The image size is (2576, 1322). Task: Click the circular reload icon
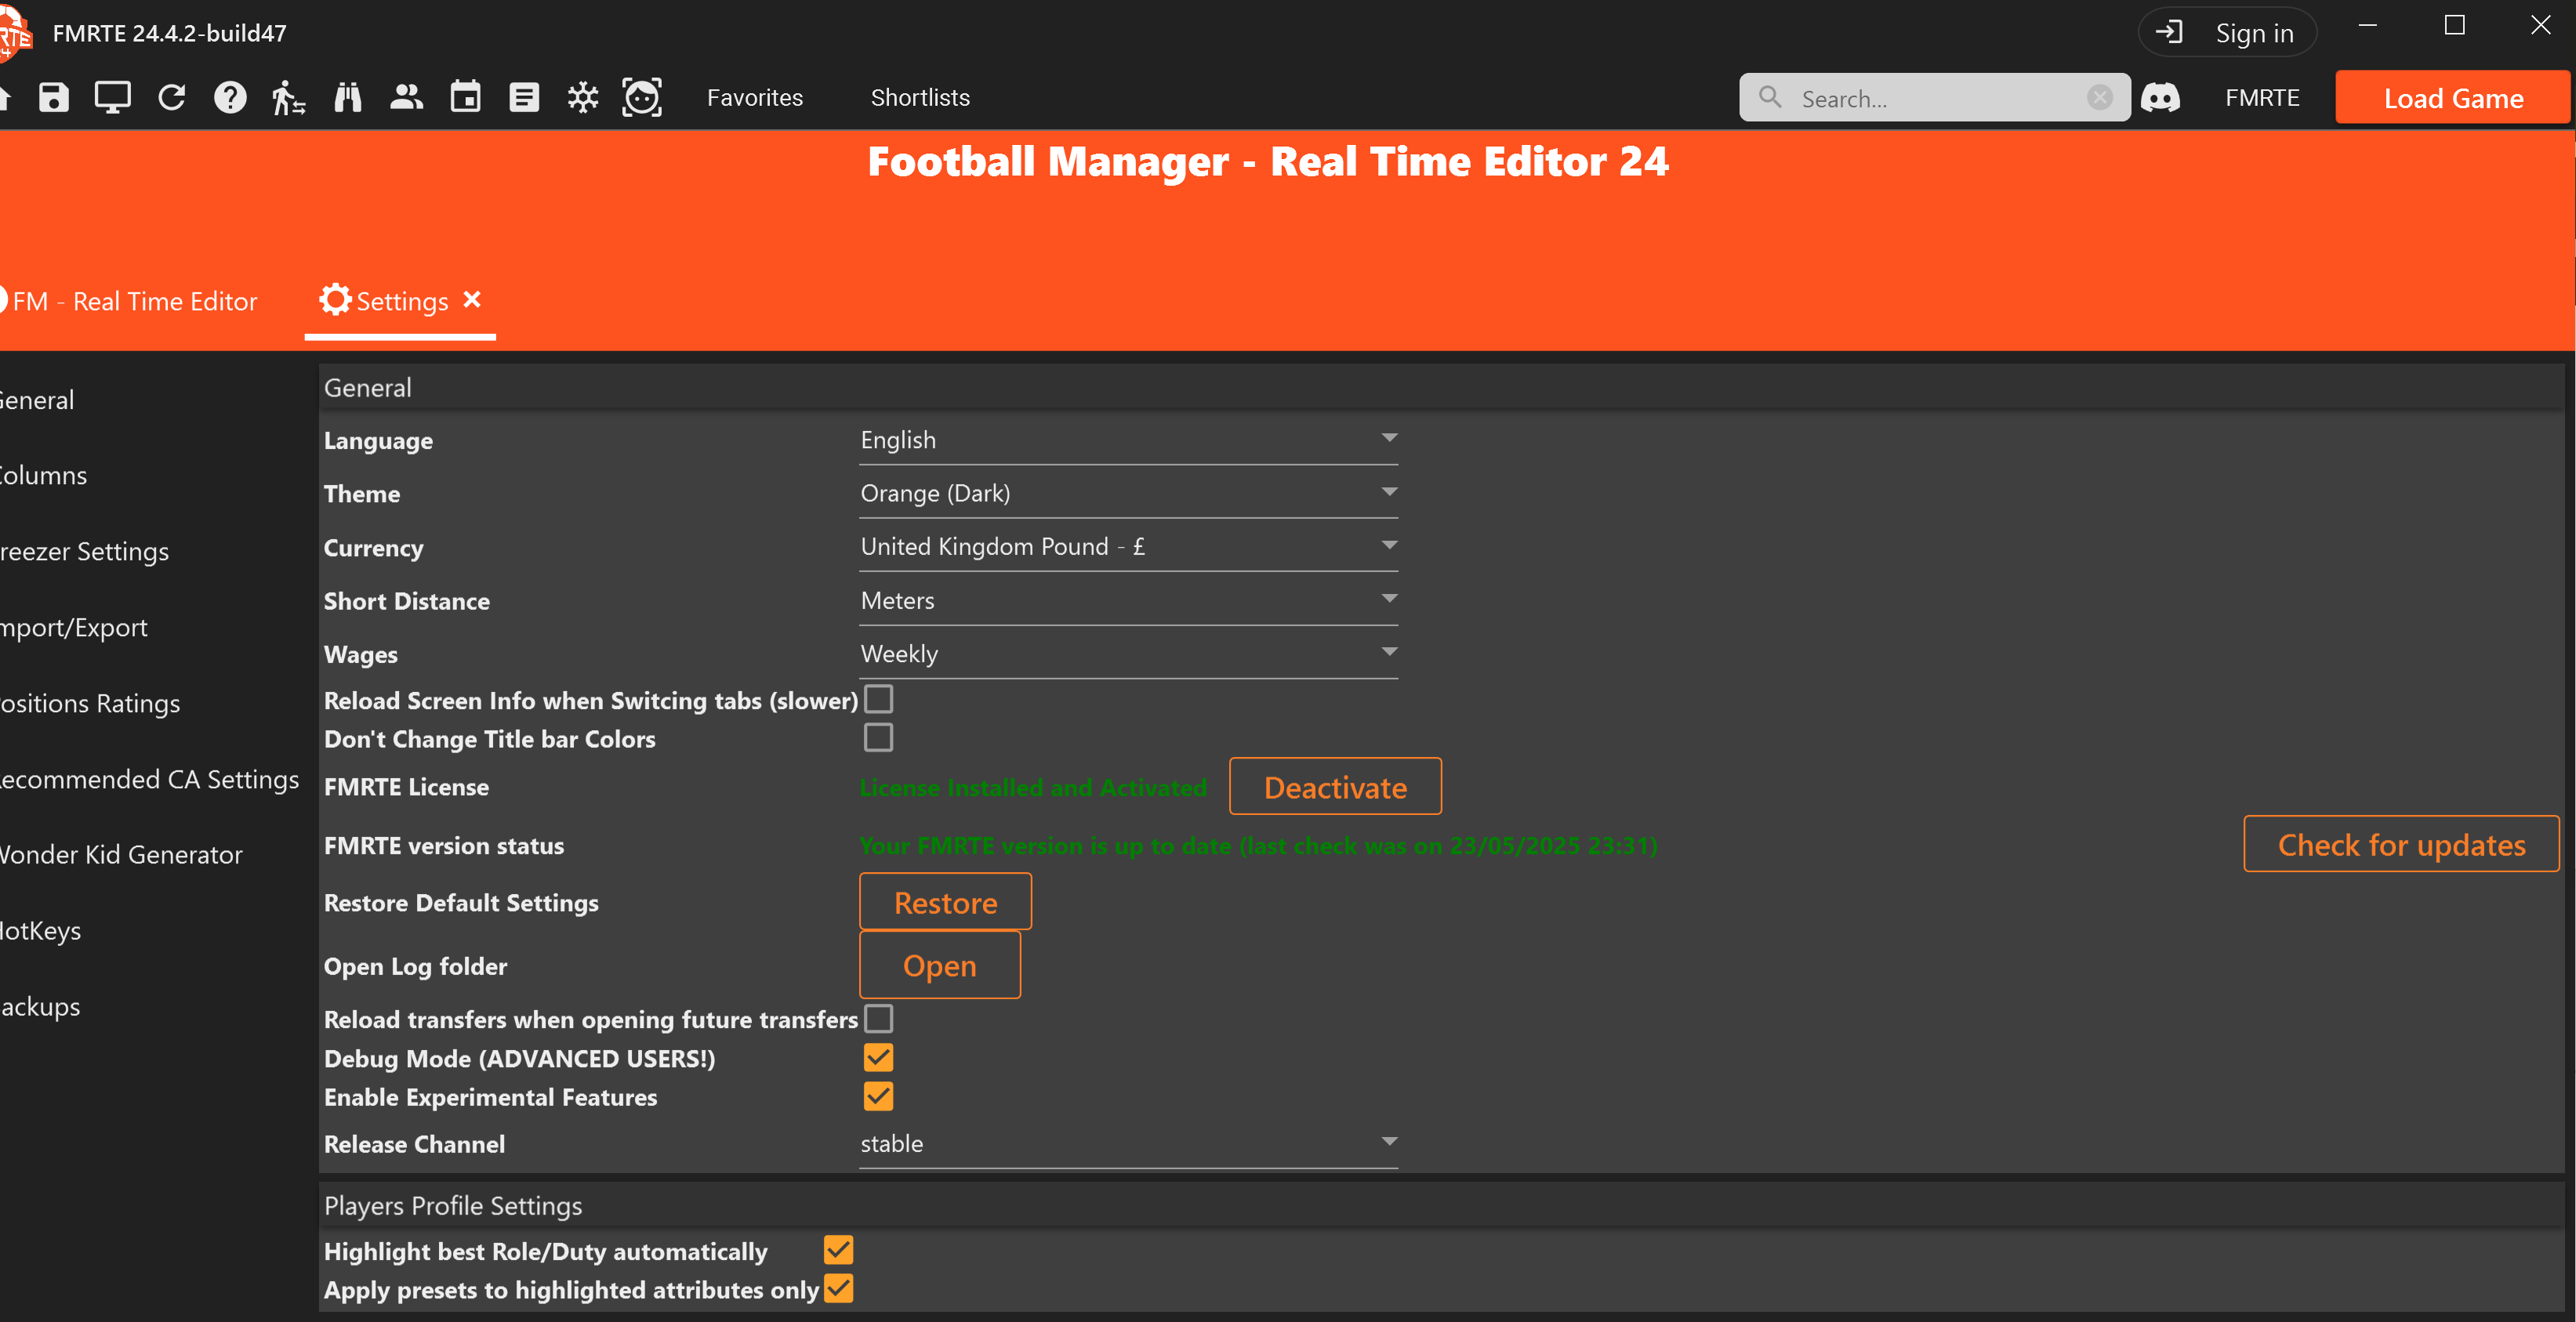pos(172,98)
